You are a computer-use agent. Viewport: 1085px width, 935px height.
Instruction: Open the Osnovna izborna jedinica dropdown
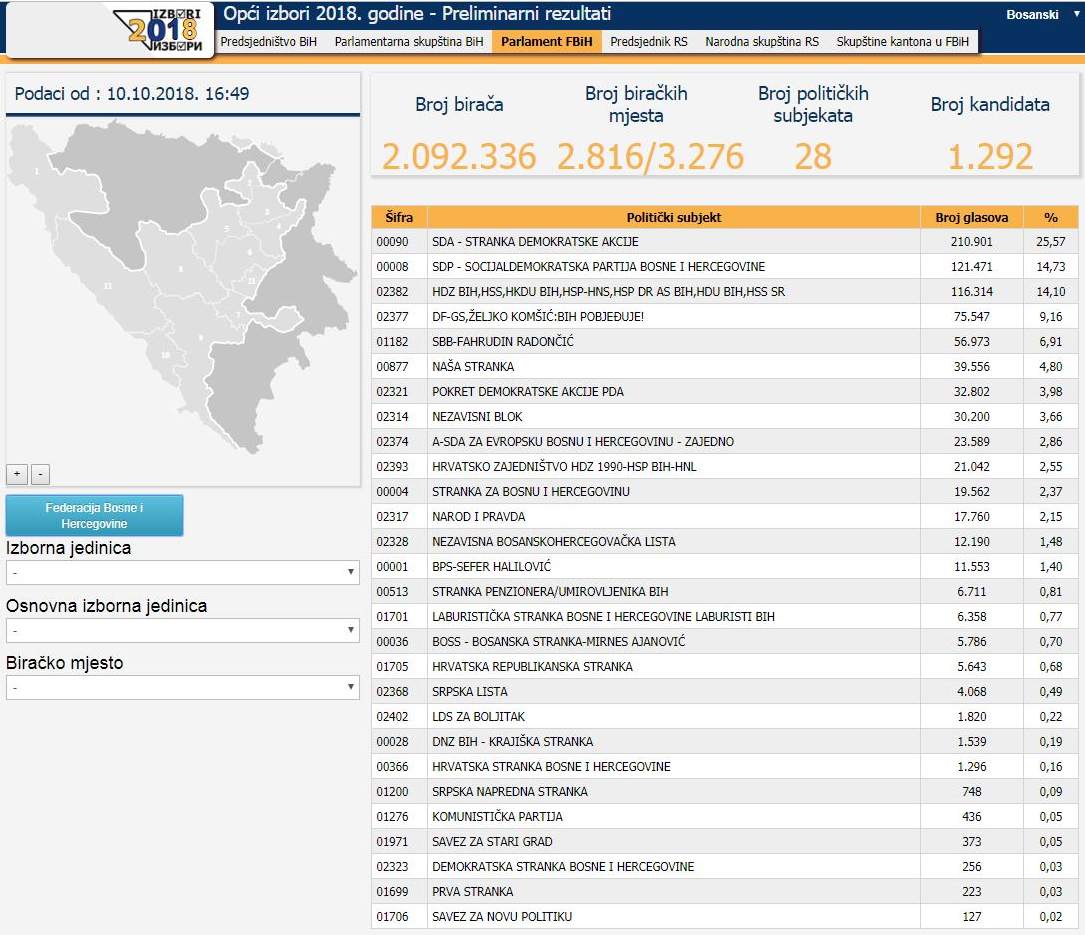183,630
